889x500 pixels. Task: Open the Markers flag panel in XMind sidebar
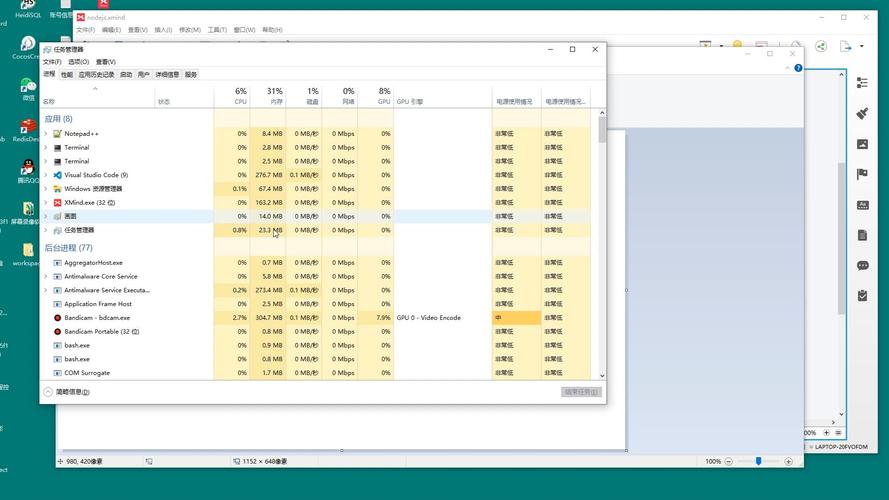(862, 174)
